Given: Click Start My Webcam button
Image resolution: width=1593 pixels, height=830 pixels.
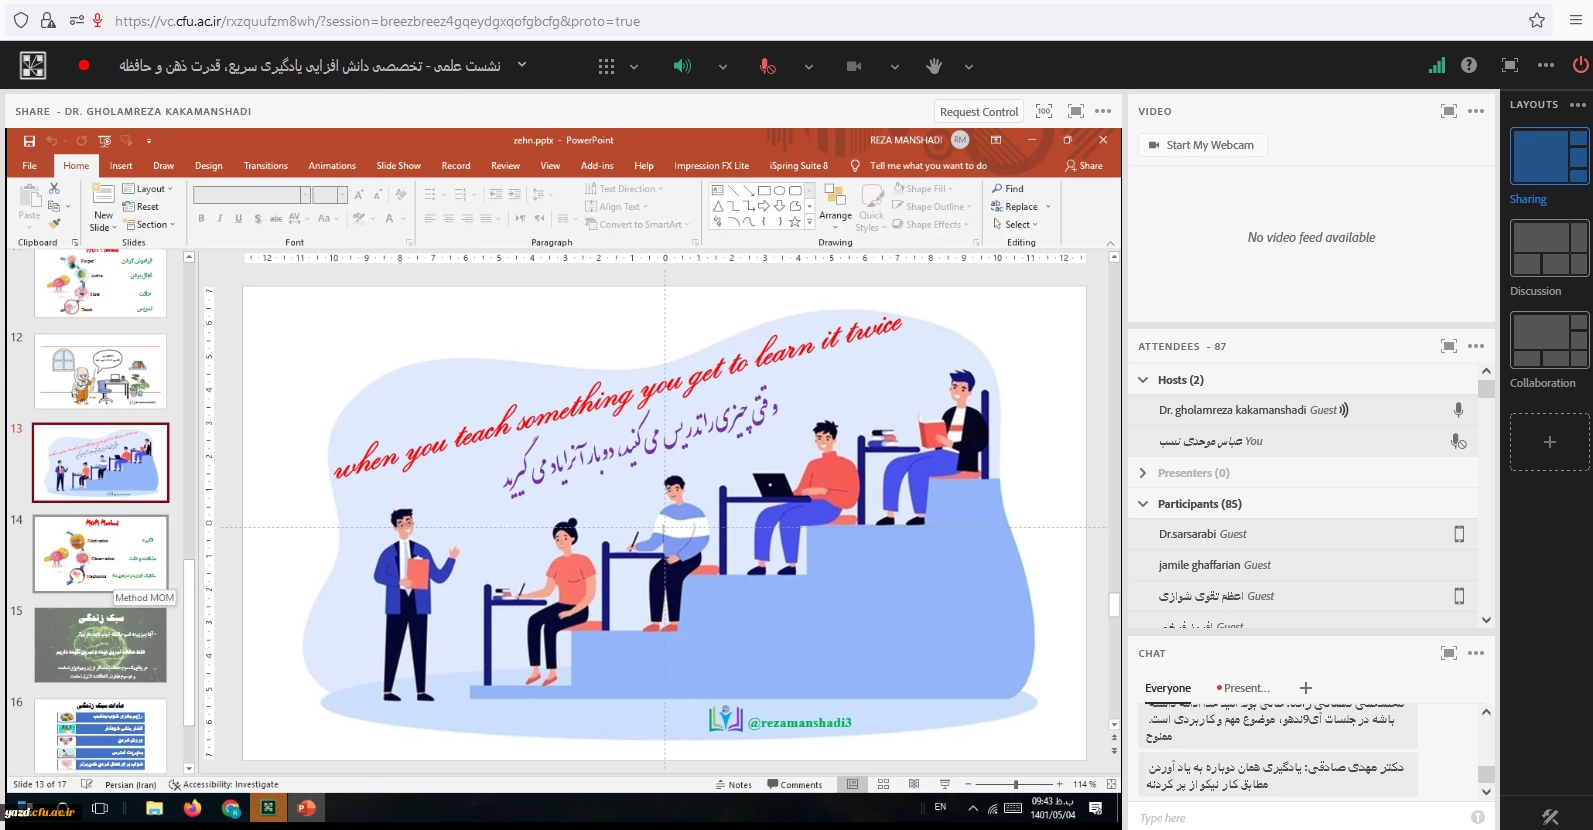Looking at the screenshot, I should click(1201, 145).
